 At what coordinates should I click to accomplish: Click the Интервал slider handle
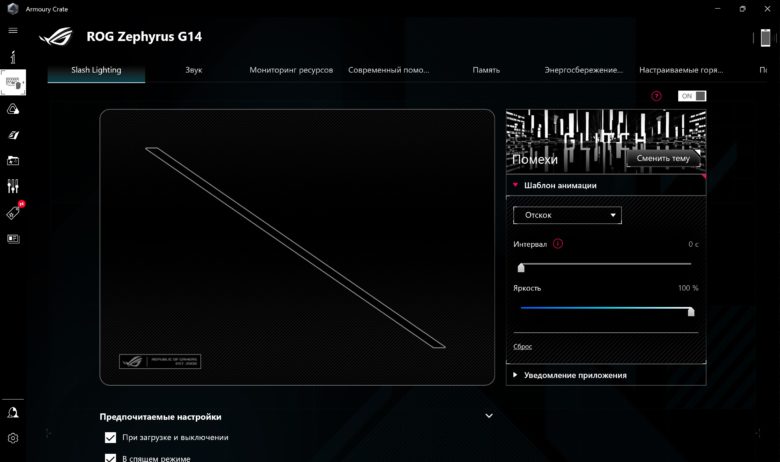[x=521, y=268]
